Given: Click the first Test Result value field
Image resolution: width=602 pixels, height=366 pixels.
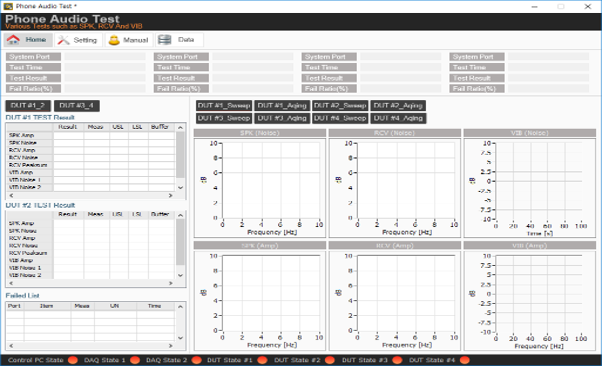Looking at the screenshot, I should (105, 78).
